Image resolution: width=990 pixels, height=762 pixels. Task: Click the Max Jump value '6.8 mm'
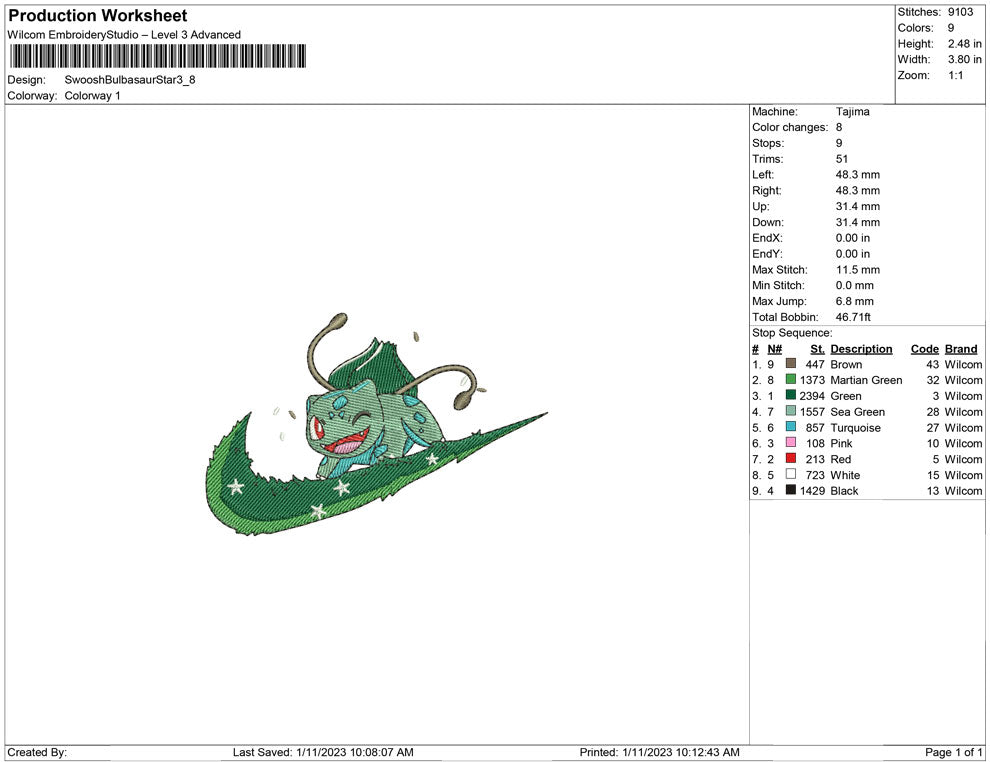pyautogui.click(x=855, y=301)
